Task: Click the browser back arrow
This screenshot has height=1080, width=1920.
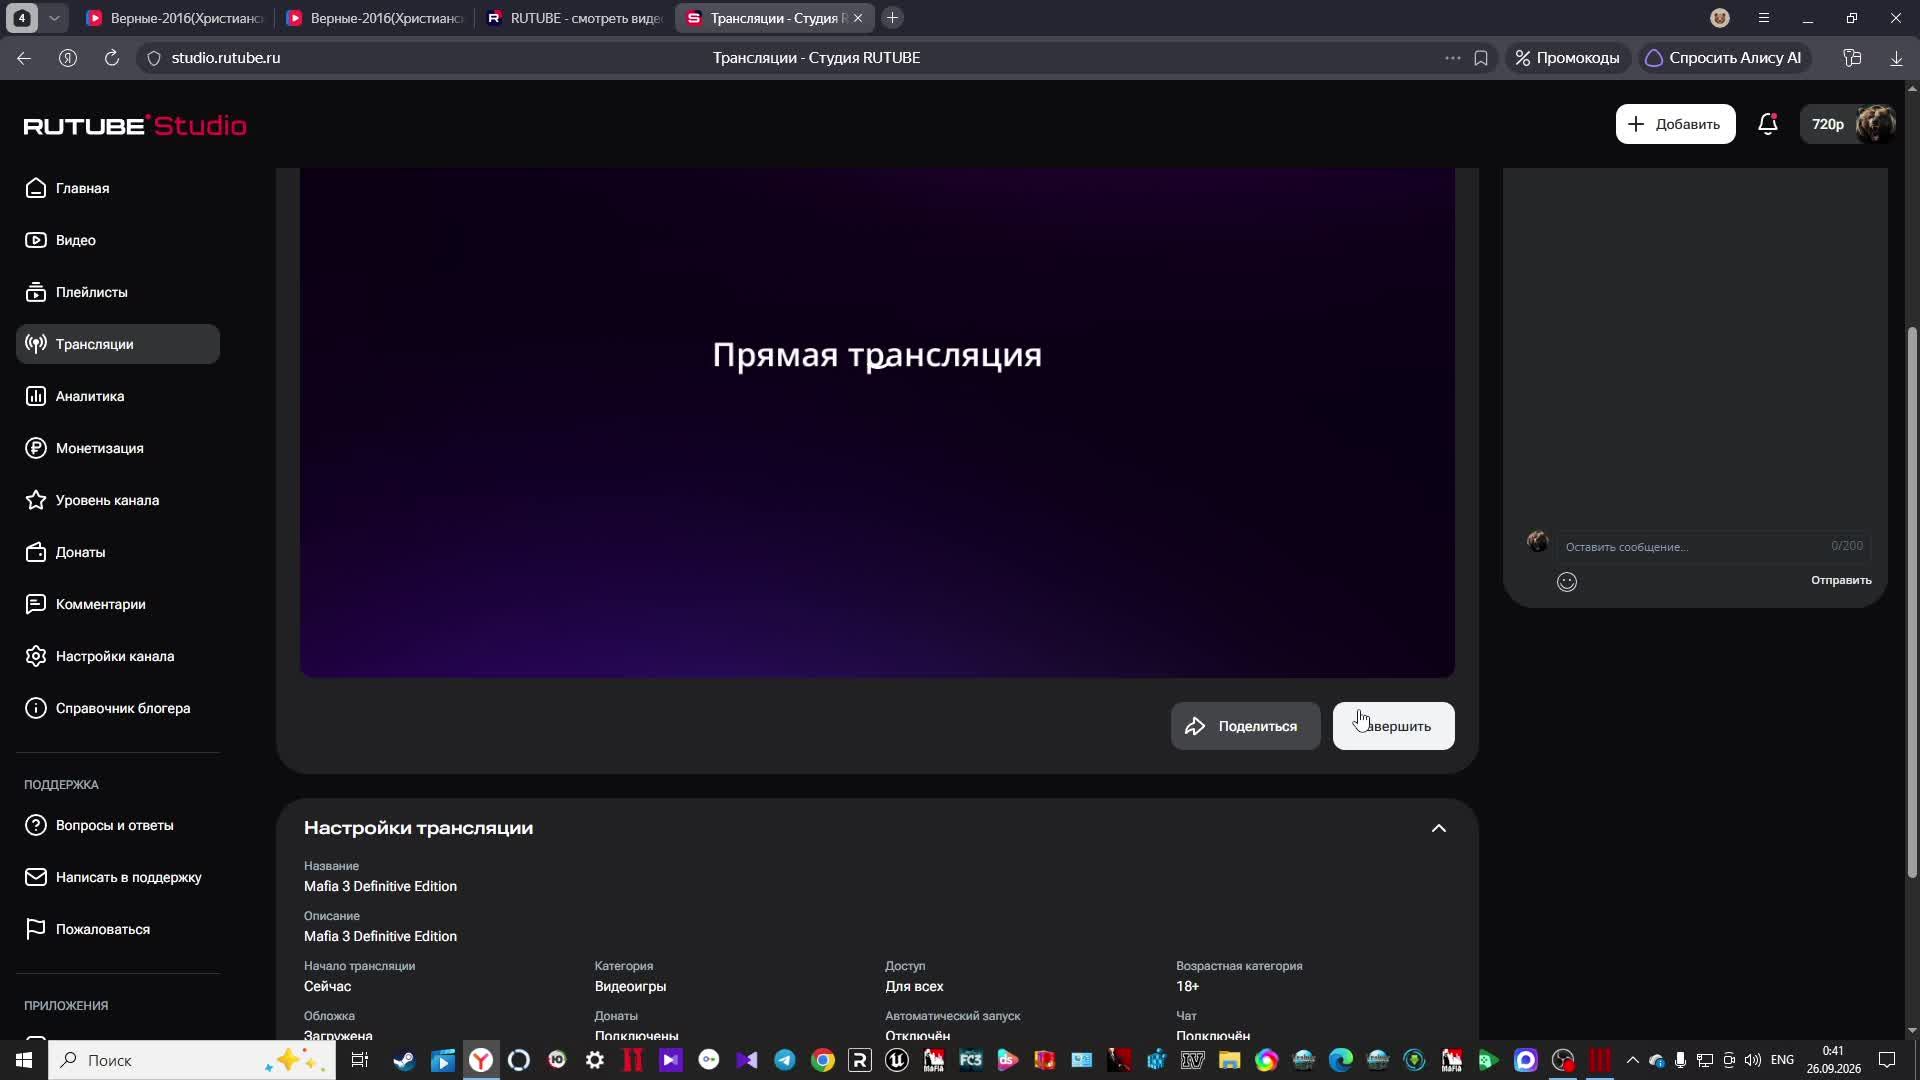Action: click(24, 58)
